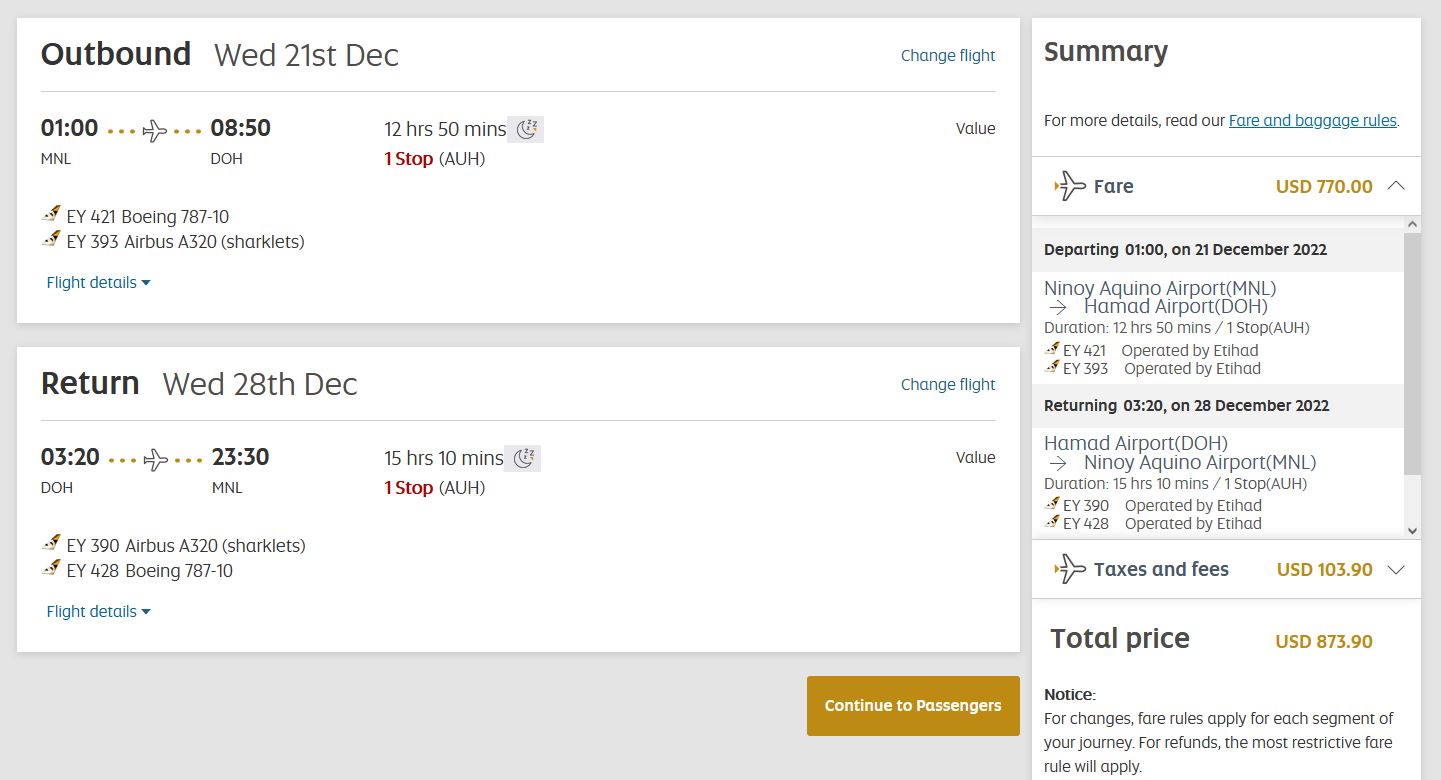The height and width of the screenshot is (780, 1441).
Task: Click scroll down arrow in fare summary
Action: [1412, 531]
